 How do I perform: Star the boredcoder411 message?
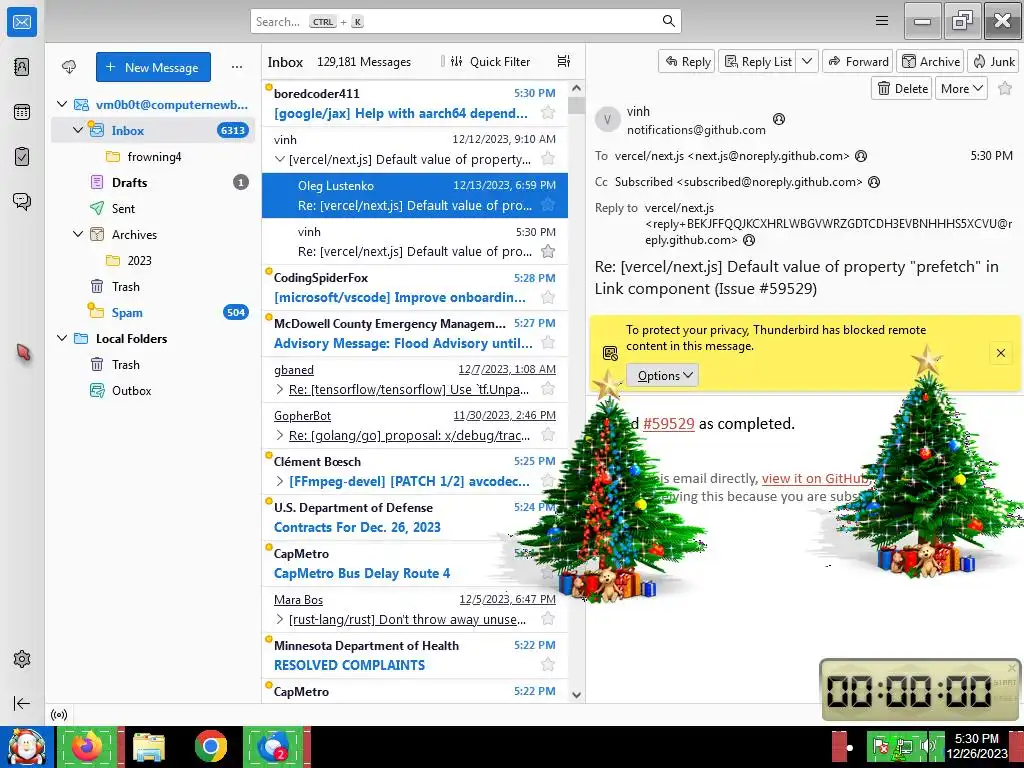click(x=548, y=113)
